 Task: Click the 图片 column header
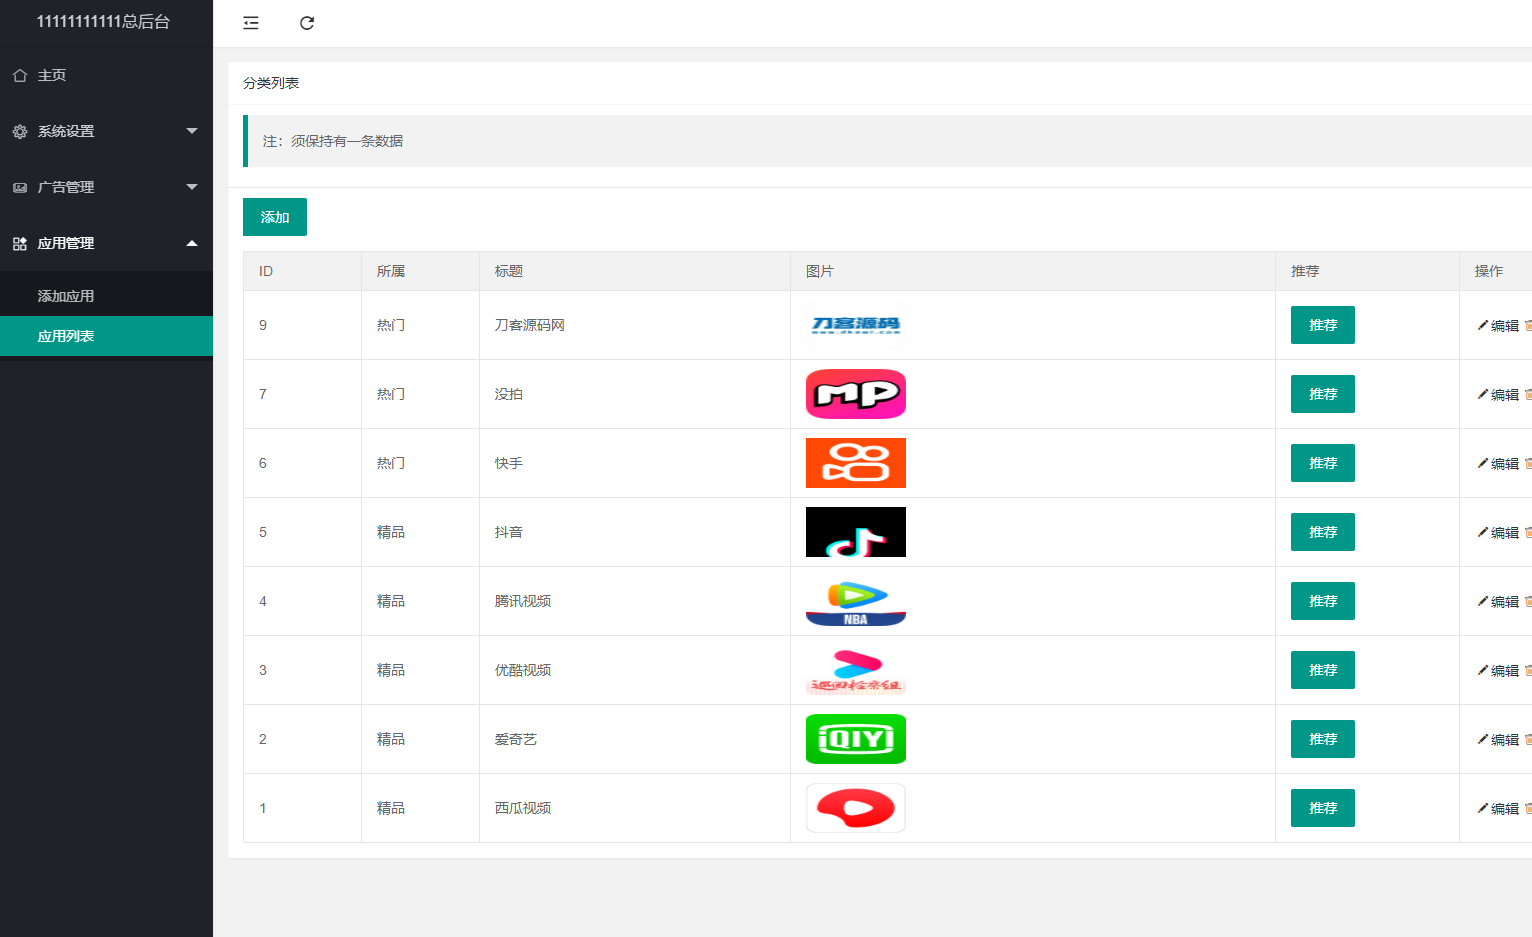820,271
